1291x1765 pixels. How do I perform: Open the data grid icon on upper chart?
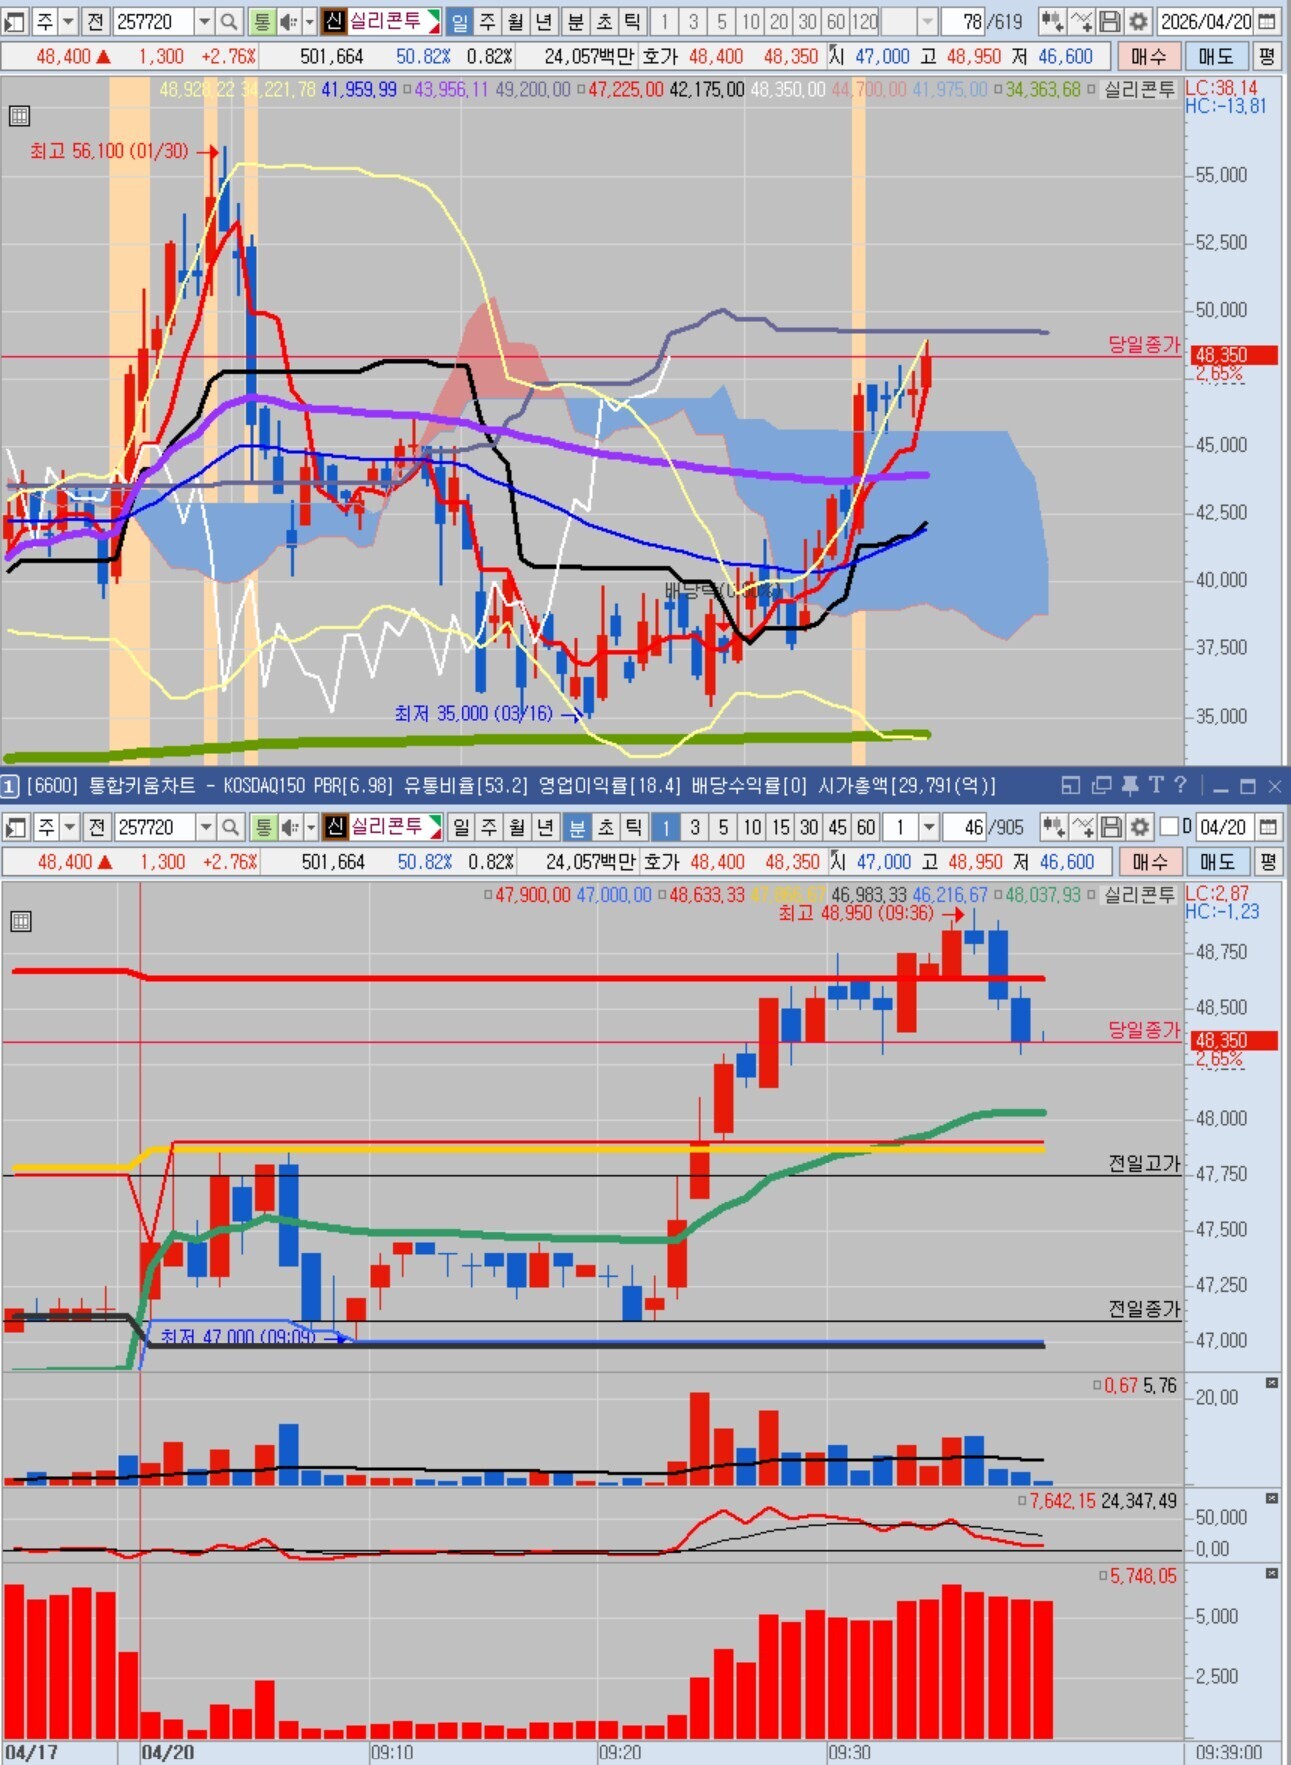19,116
